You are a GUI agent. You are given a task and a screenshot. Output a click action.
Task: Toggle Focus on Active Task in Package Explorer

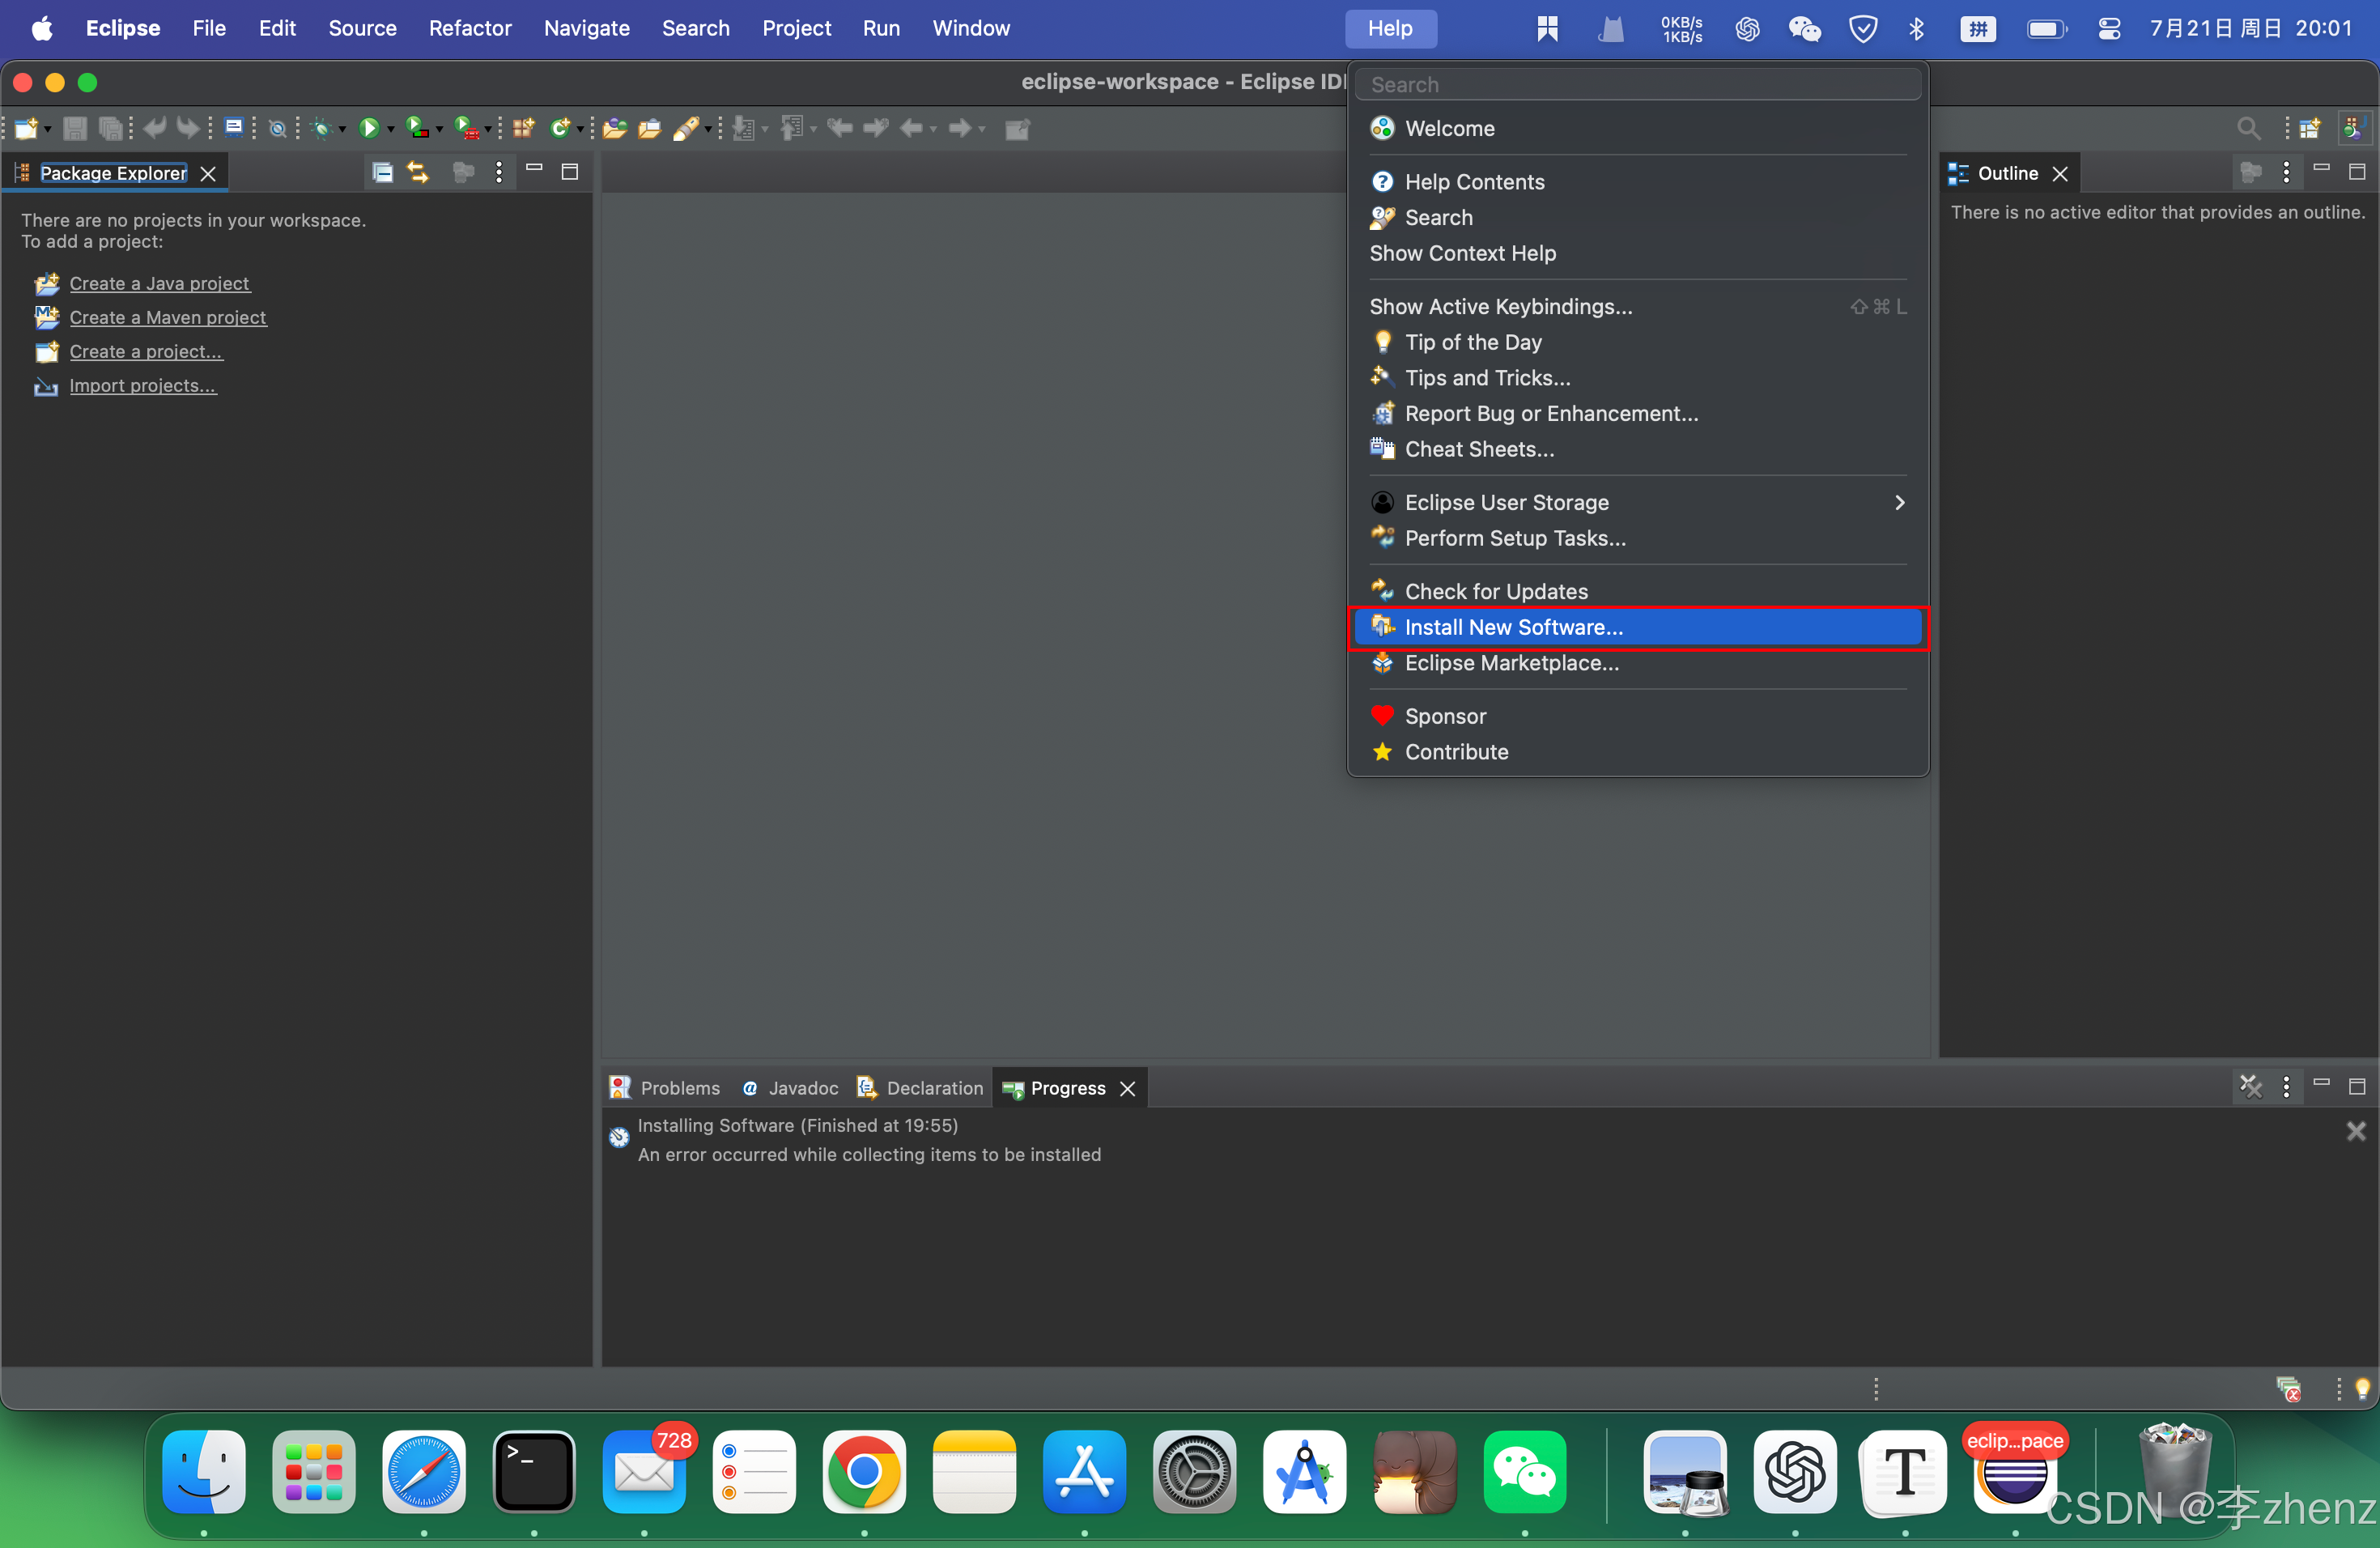point(463,172)
